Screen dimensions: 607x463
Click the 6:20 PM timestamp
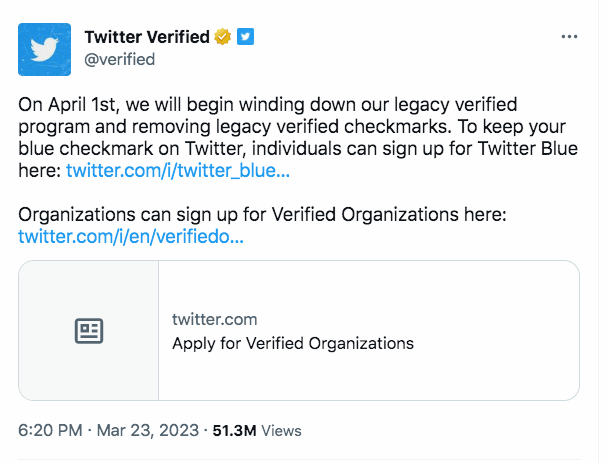(50, 430)
